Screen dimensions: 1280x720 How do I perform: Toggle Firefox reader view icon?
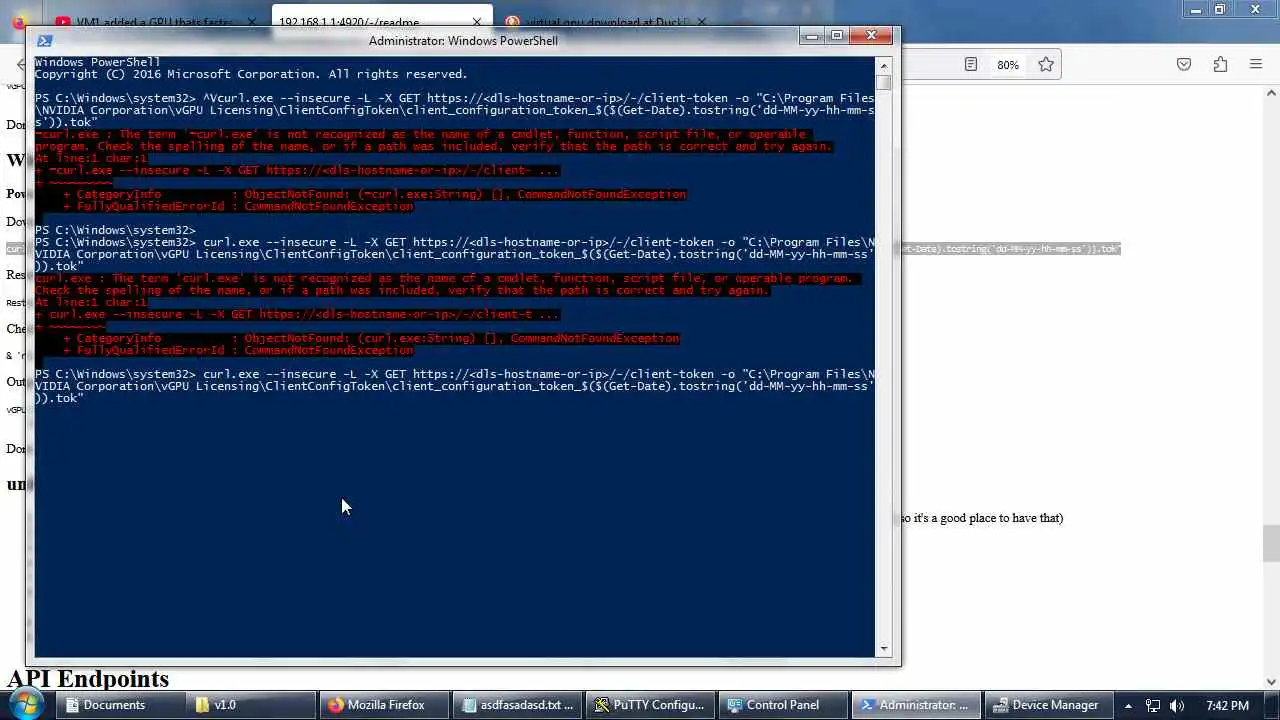click(970, 65)
